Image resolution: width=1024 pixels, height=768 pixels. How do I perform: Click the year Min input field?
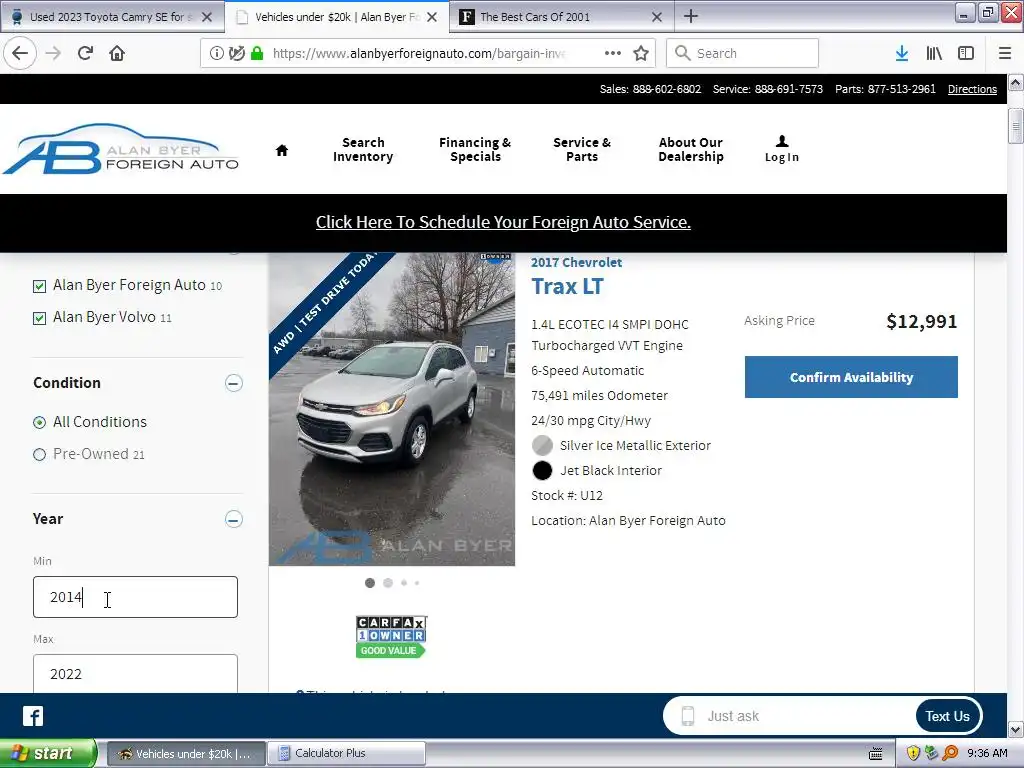135,597
